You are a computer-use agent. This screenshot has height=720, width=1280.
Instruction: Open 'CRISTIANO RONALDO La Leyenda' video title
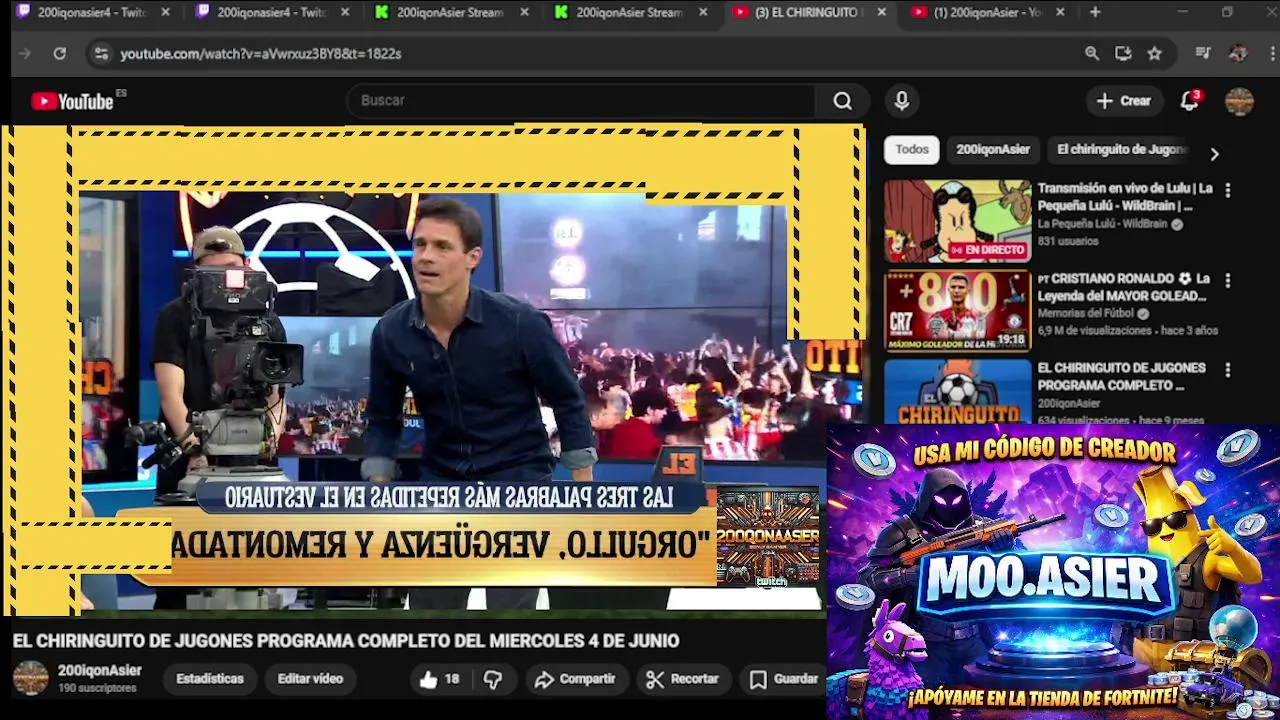[x=1123, y=287]
